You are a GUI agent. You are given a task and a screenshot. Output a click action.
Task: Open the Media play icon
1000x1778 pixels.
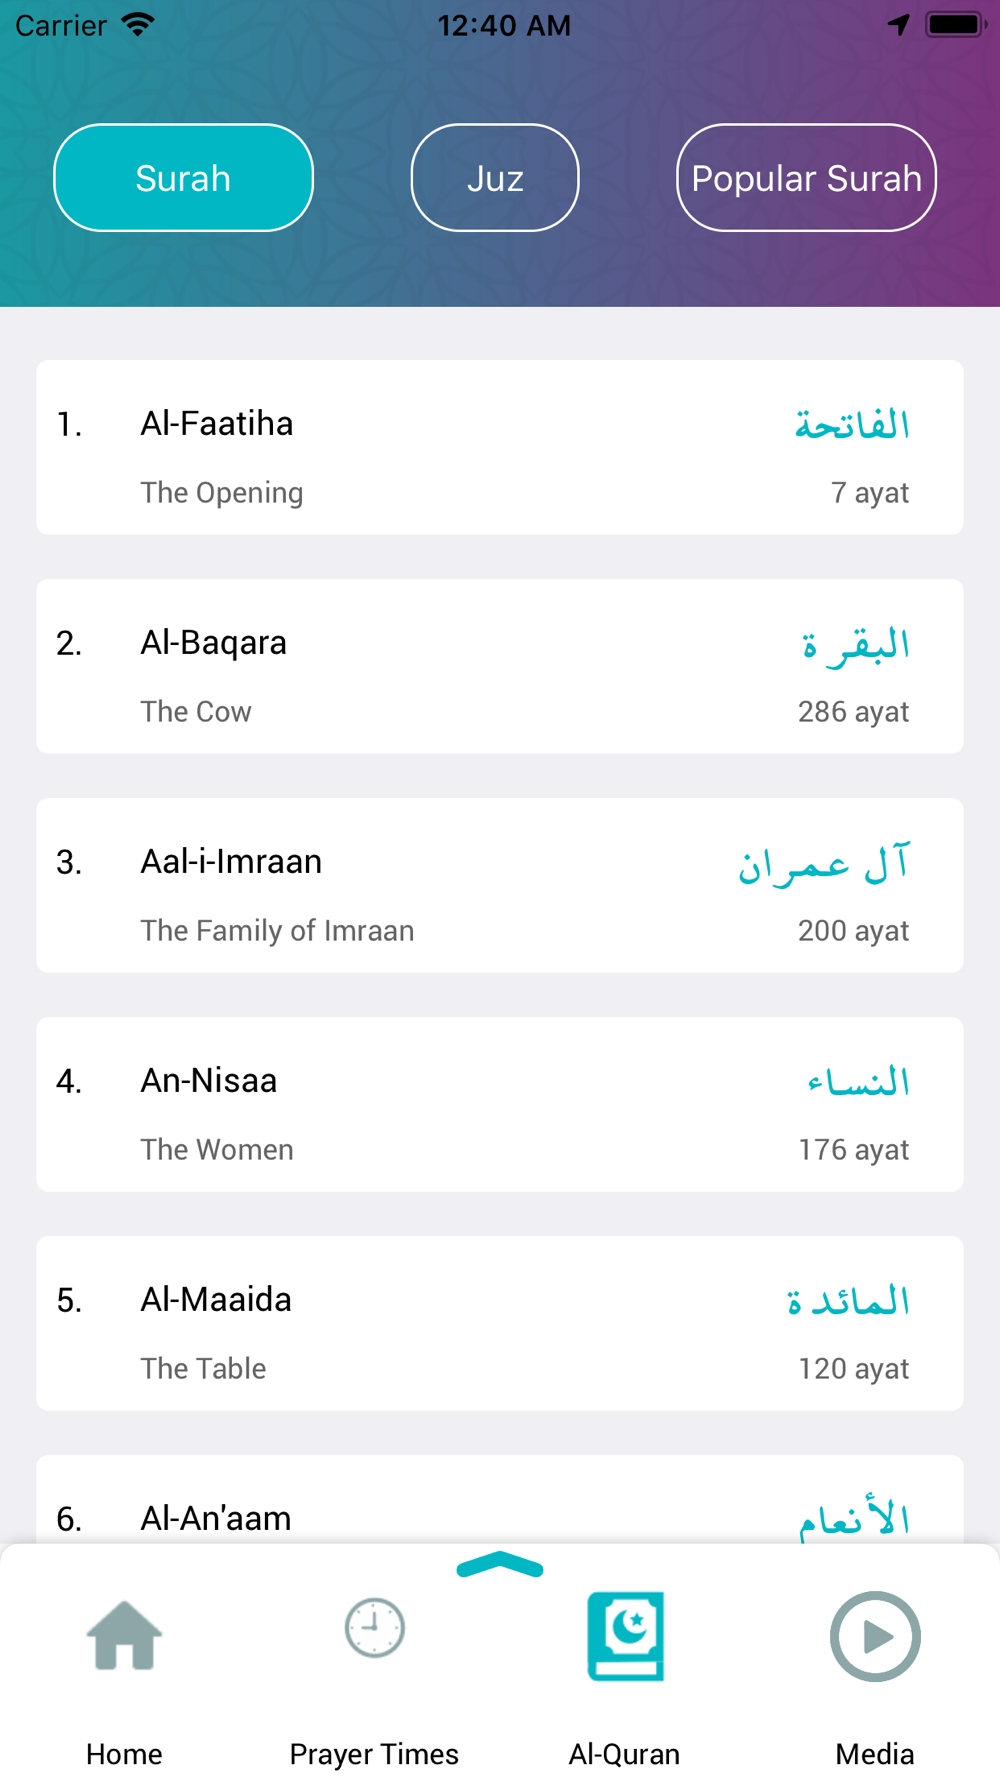(875, 1636)
